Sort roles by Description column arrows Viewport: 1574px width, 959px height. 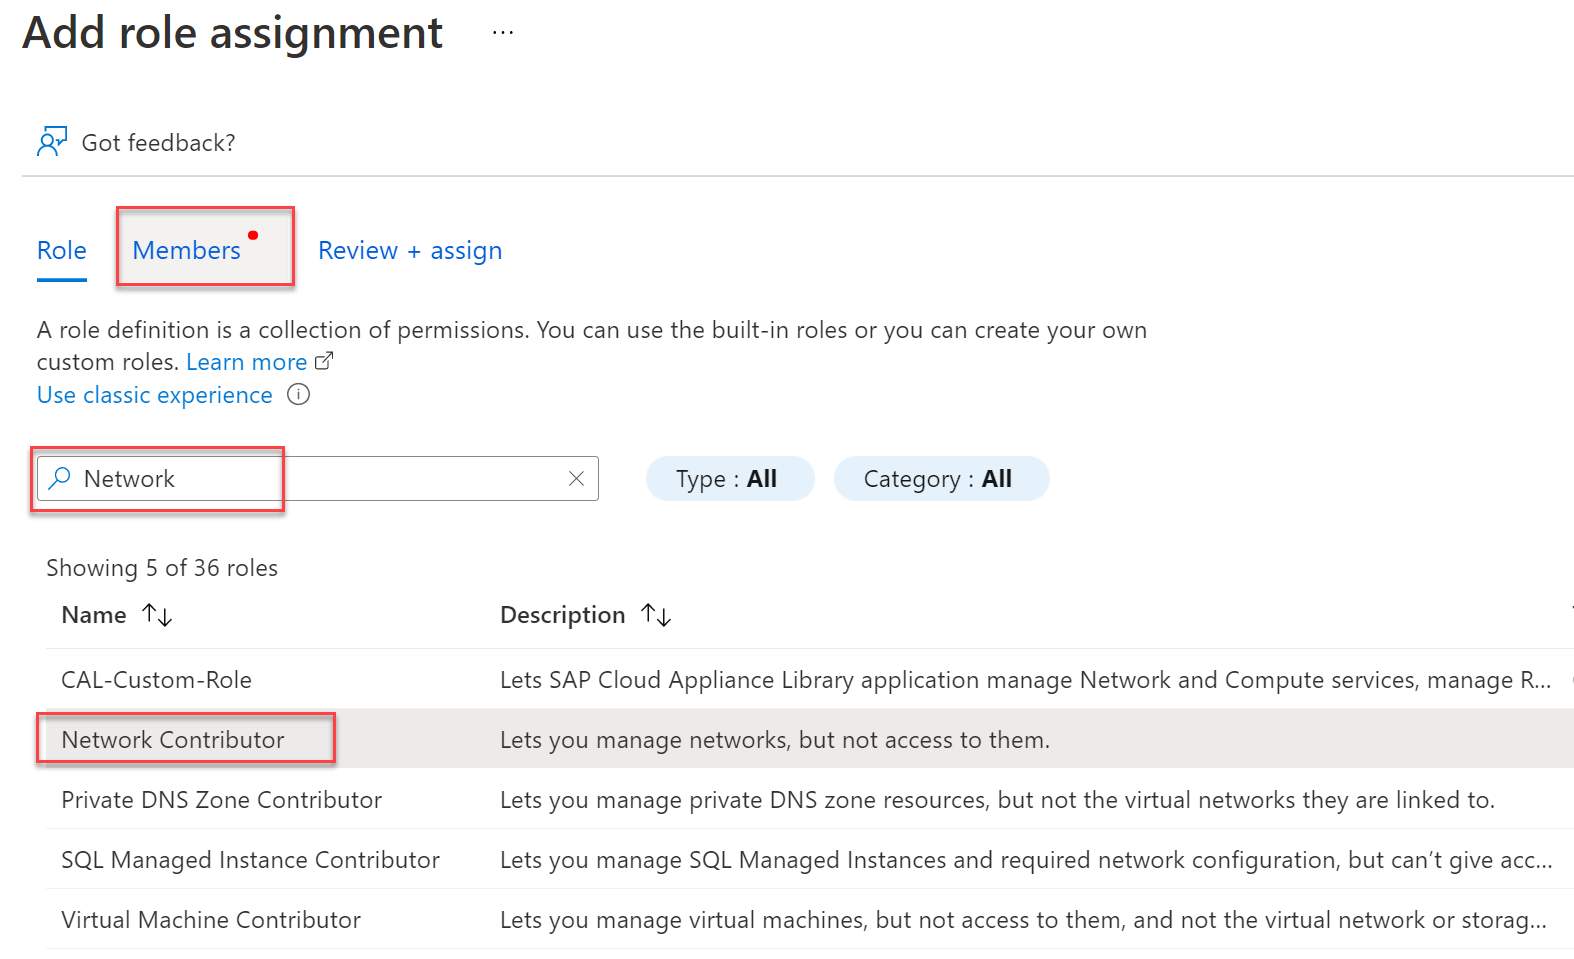(x=656, y=615)
